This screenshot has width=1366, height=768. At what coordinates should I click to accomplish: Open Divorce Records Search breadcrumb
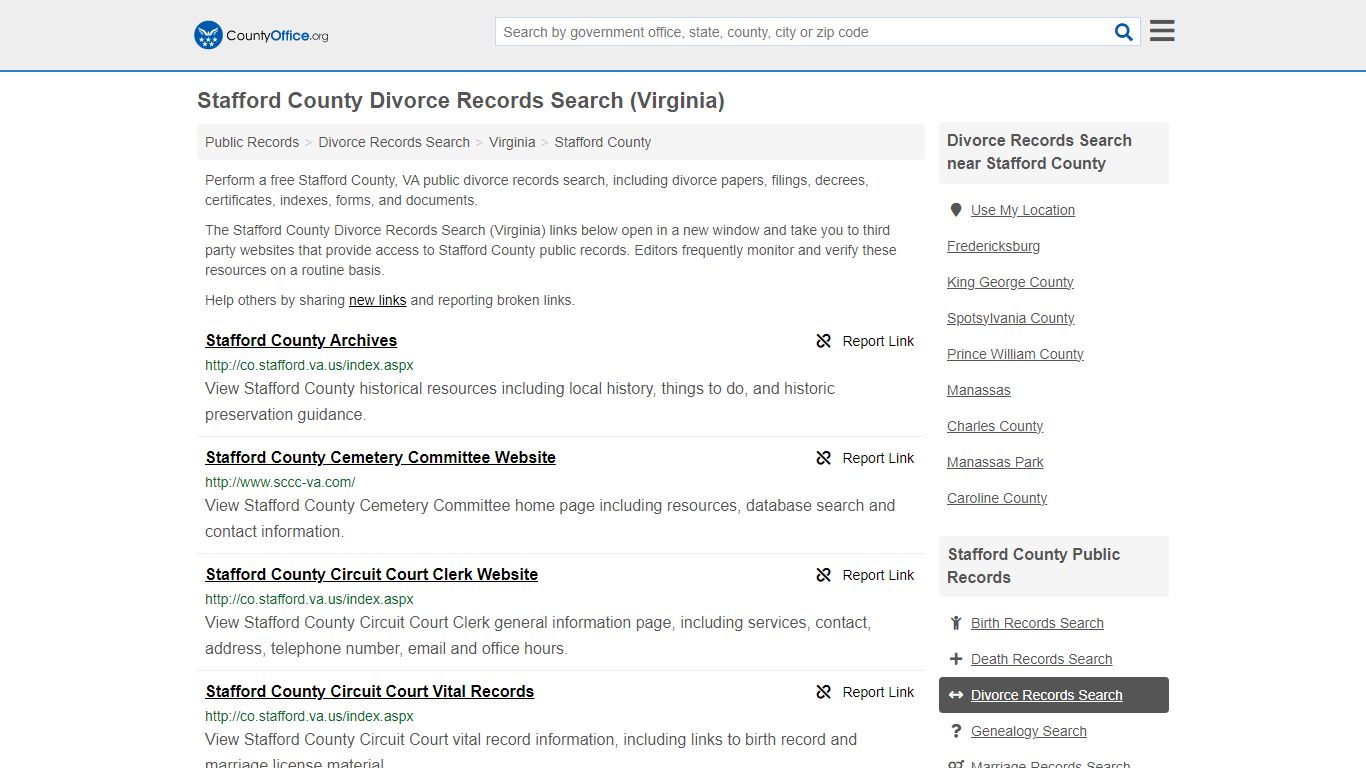(394, 142)
